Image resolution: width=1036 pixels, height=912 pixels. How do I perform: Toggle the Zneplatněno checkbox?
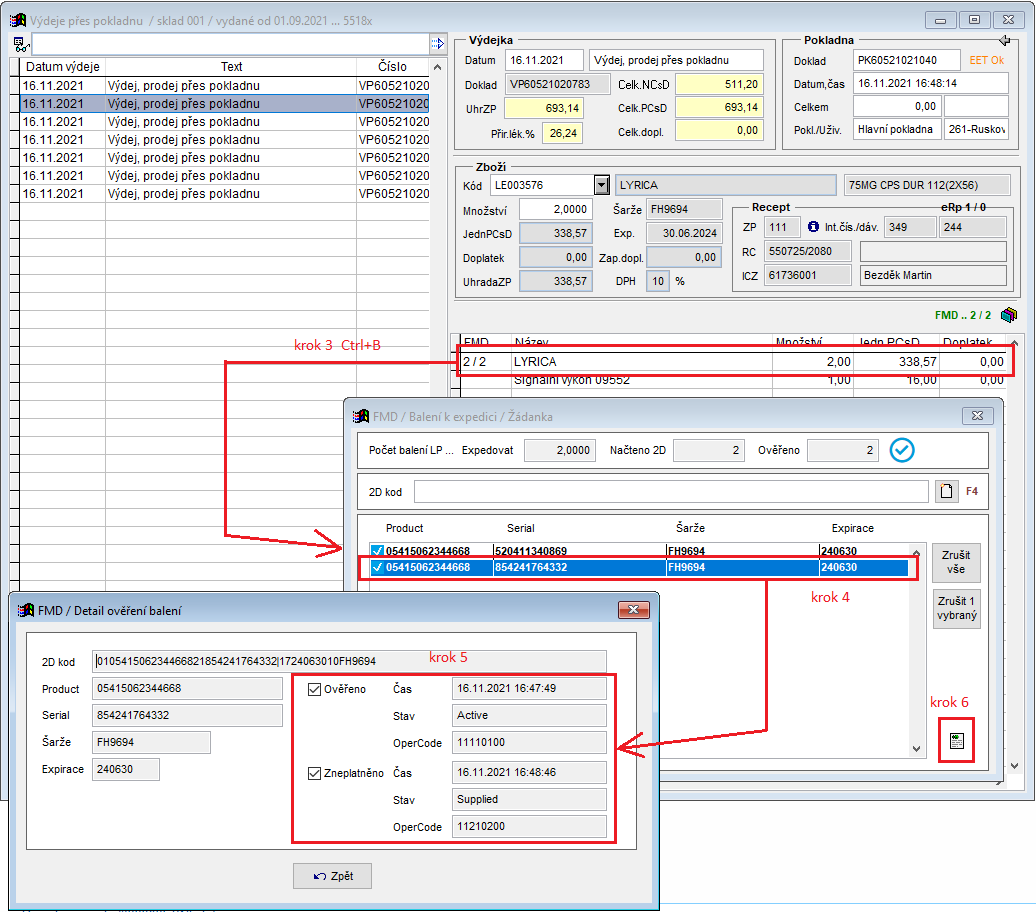click(x=314, y=773)
